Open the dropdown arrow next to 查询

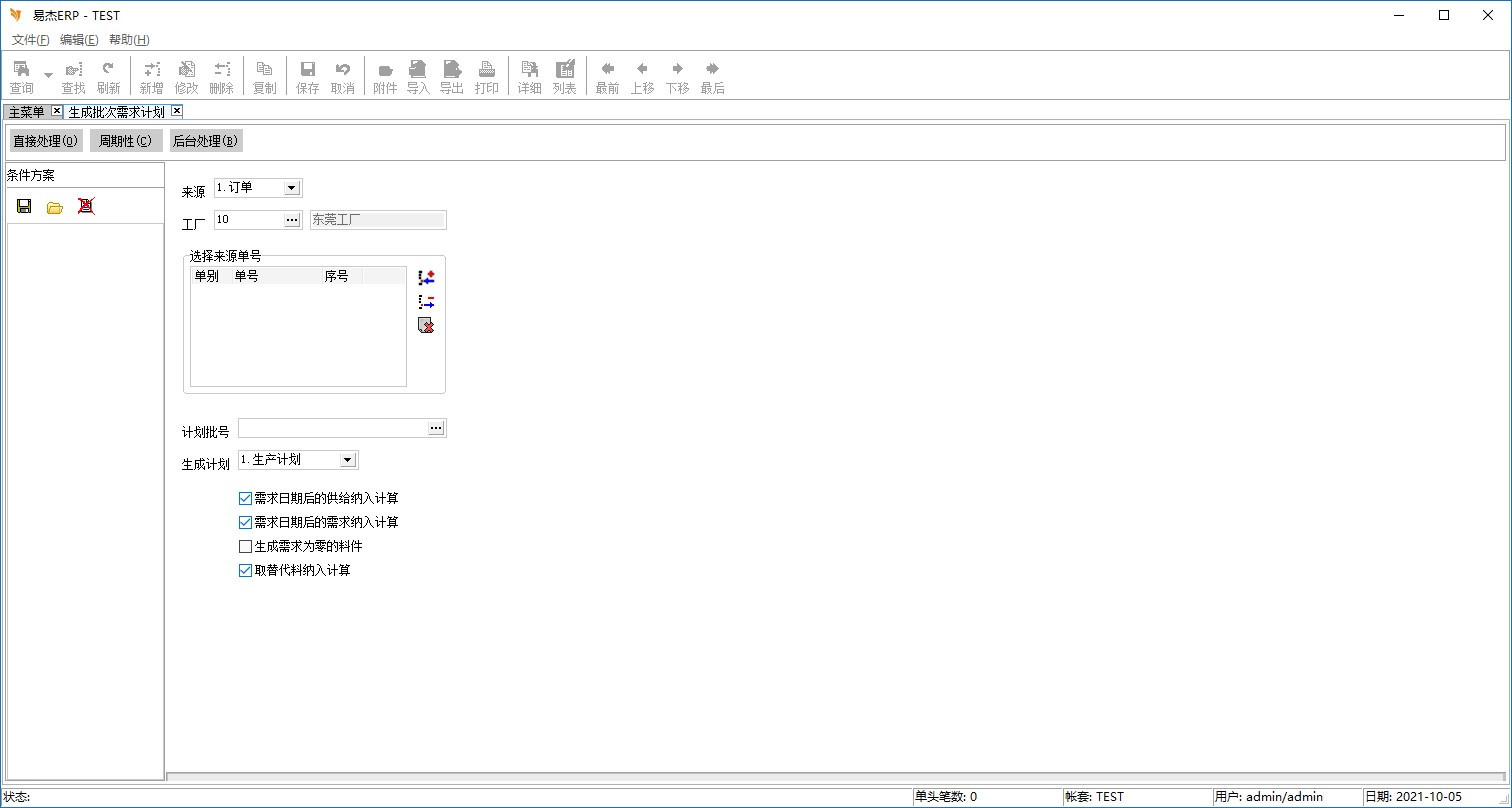[48, 76]
